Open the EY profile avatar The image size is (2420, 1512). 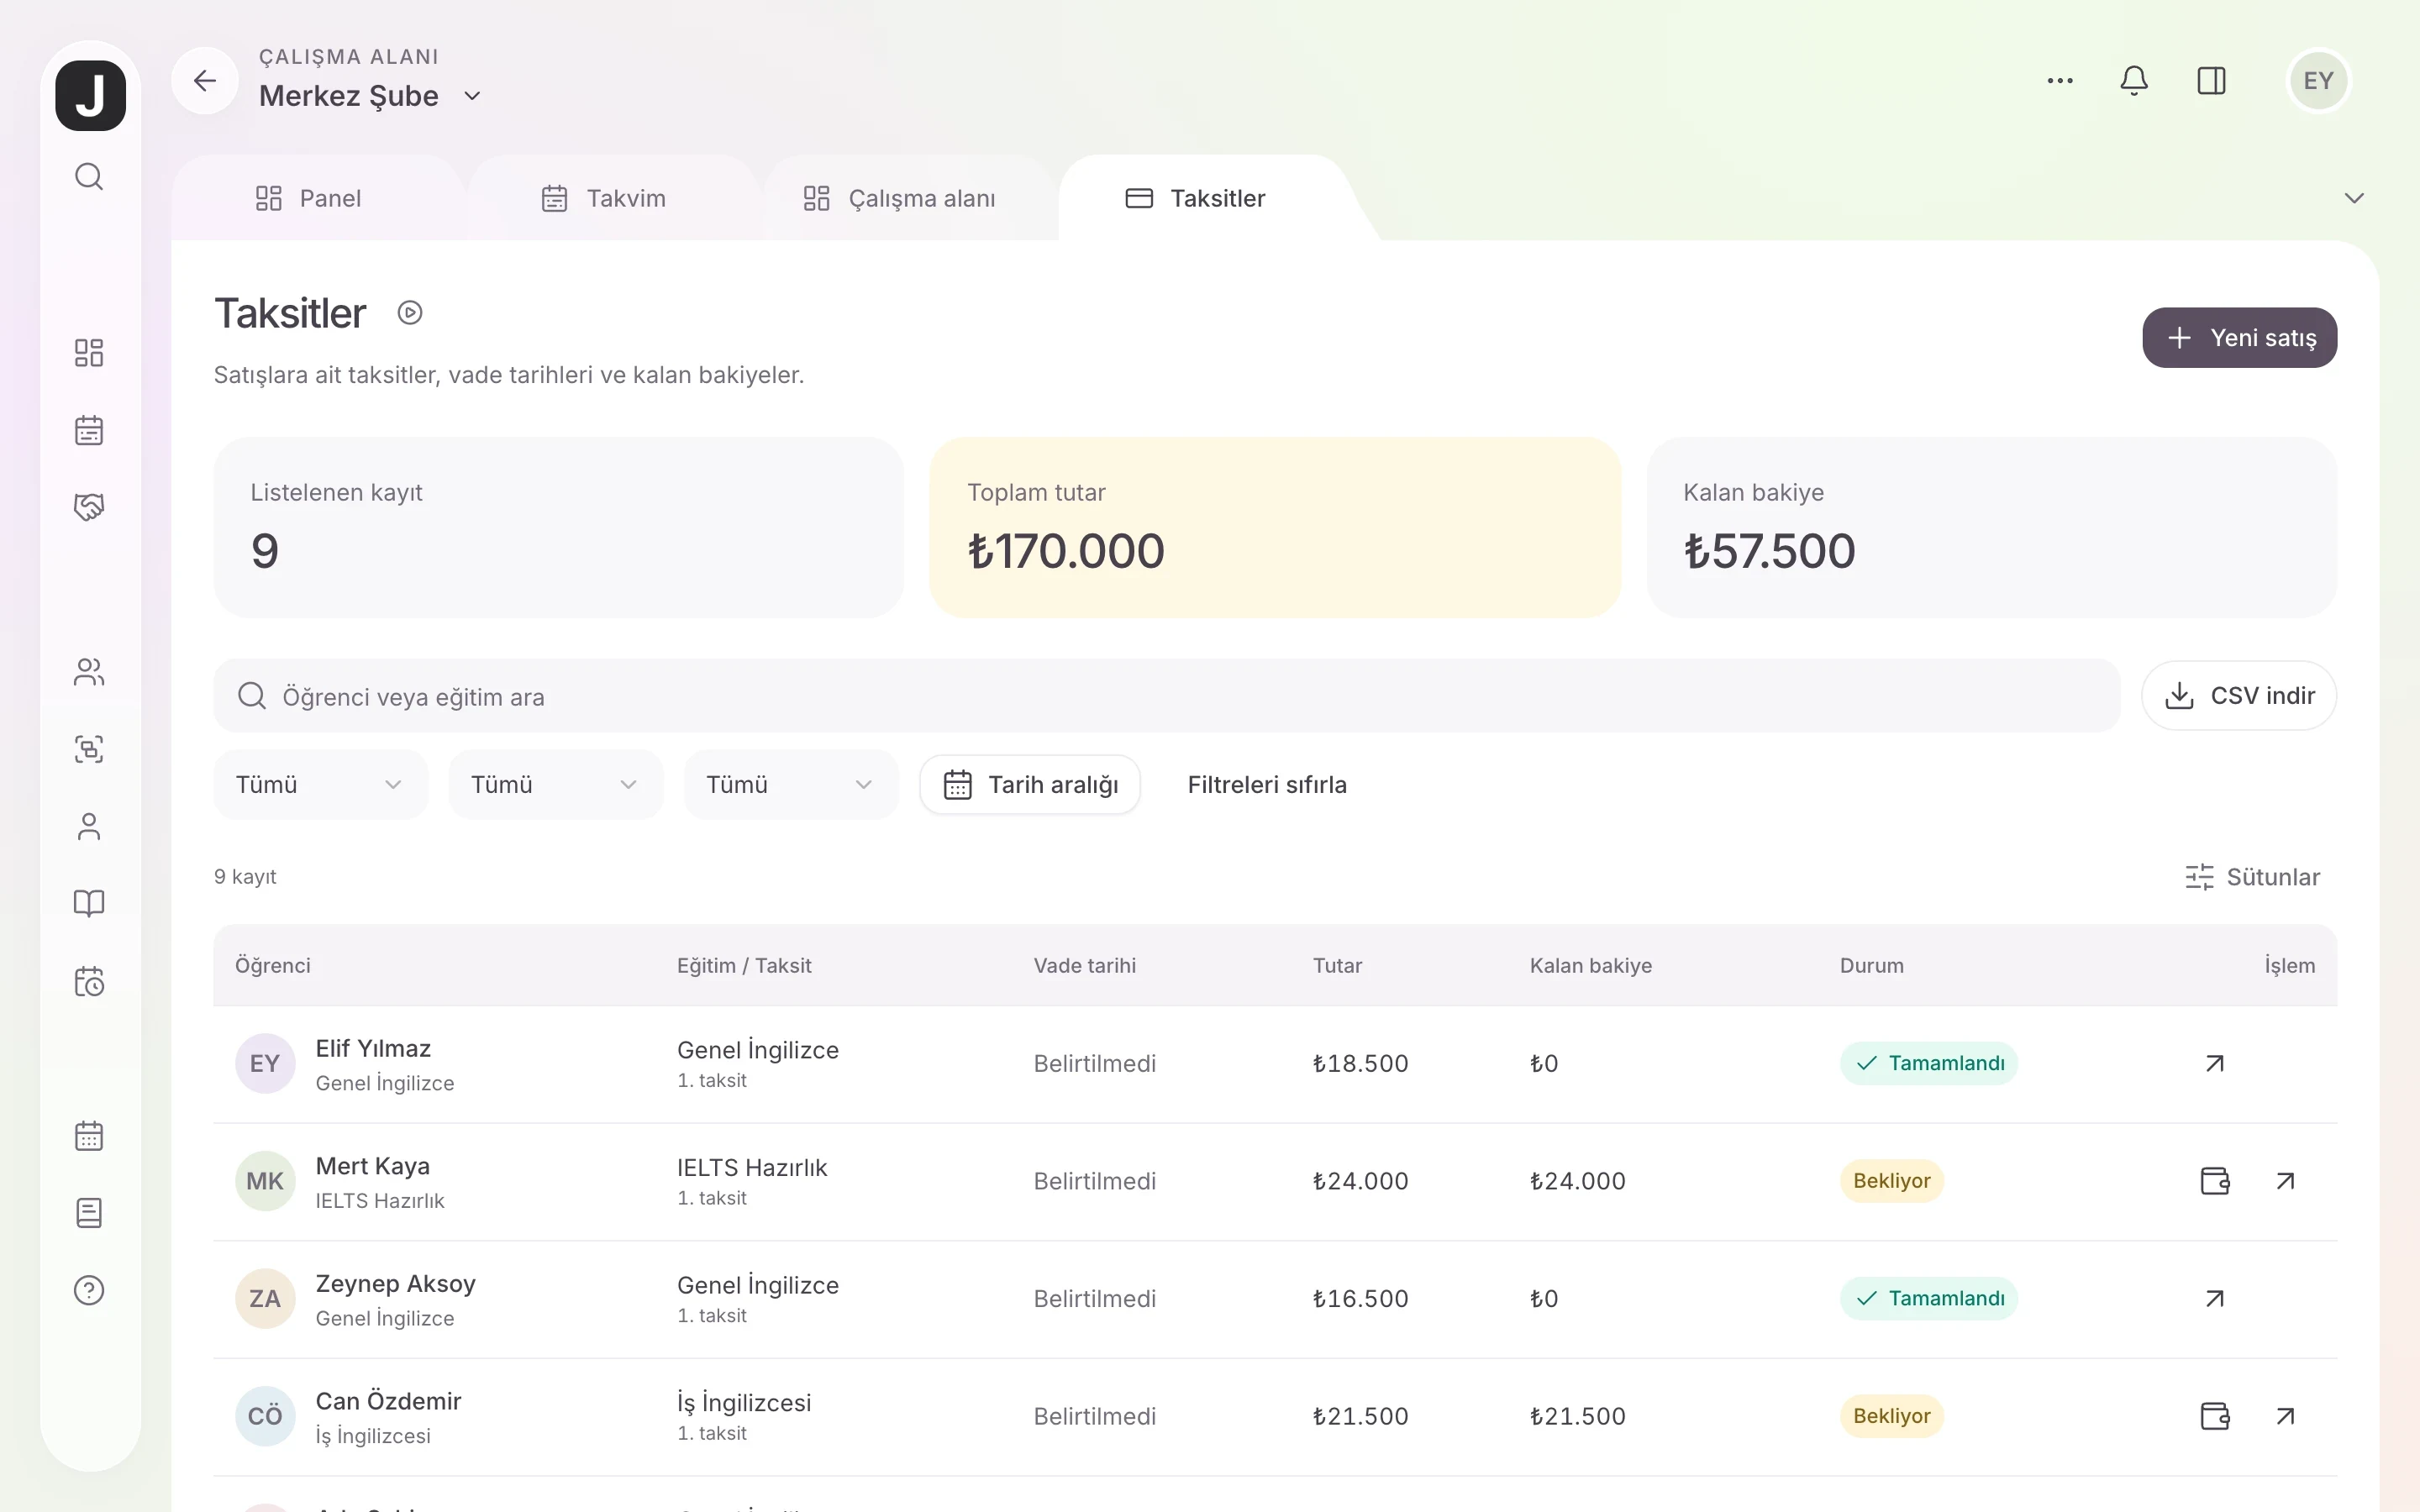(2318, 81)
